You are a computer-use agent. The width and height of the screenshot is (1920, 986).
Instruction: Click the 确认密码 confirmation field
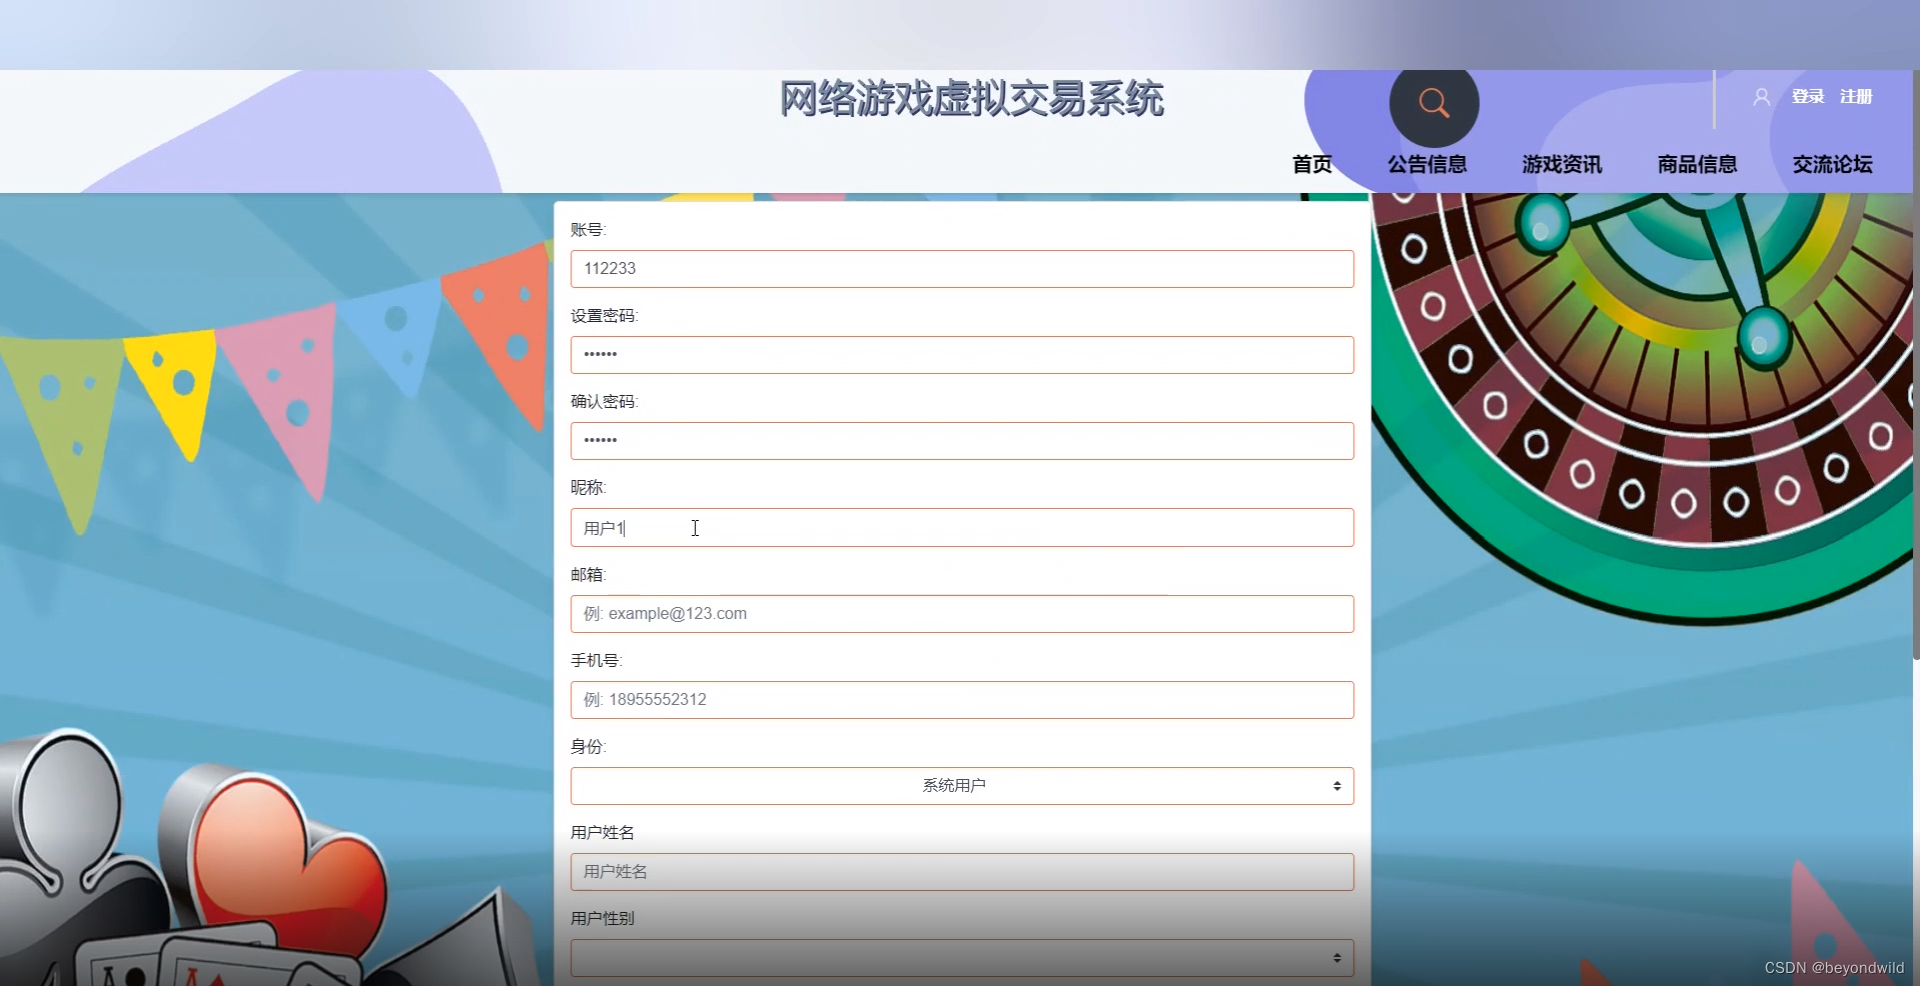(961, 440)
